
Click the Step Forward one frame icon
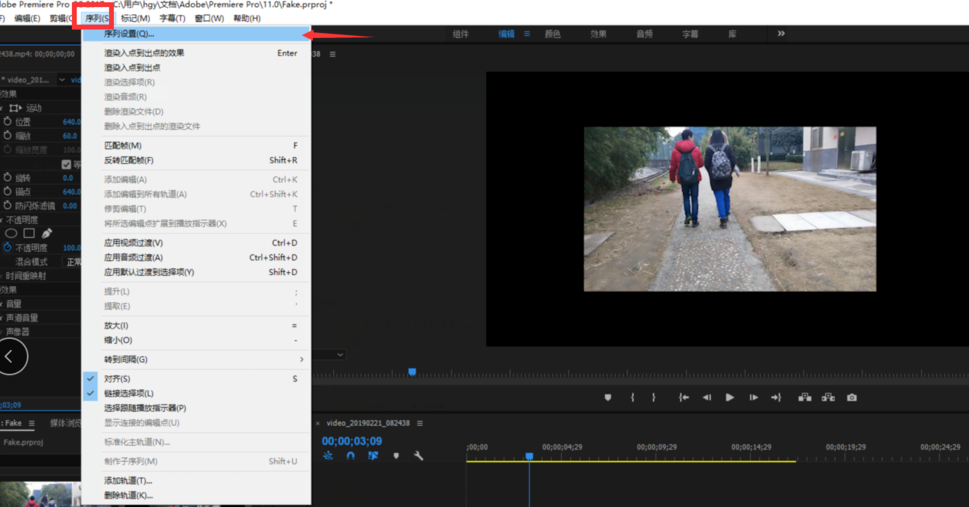tap(753, 398)
